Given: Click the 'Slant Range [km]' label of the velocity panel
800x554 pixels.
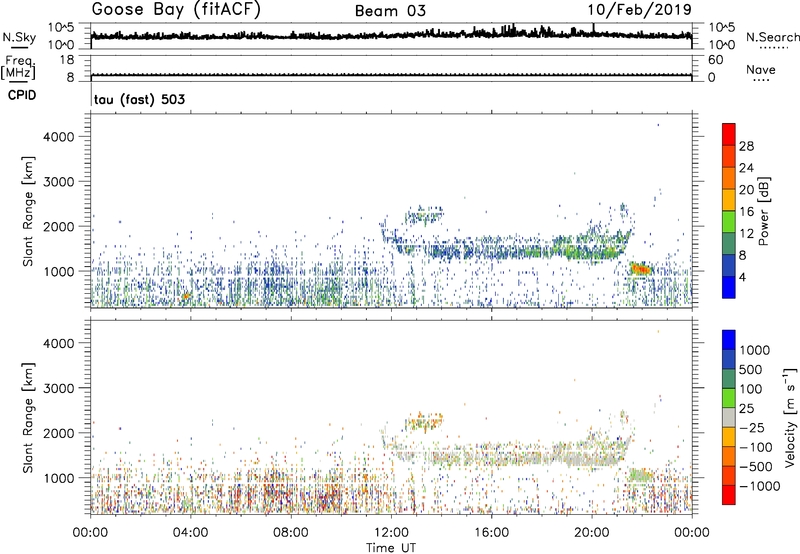Looking at the screenshot, I should (x=28, y=418).
